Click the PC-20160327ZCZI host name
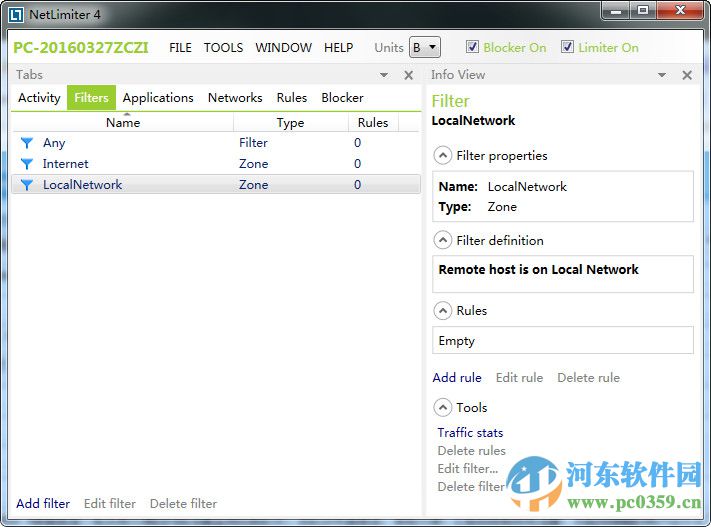 click(81, 48)
